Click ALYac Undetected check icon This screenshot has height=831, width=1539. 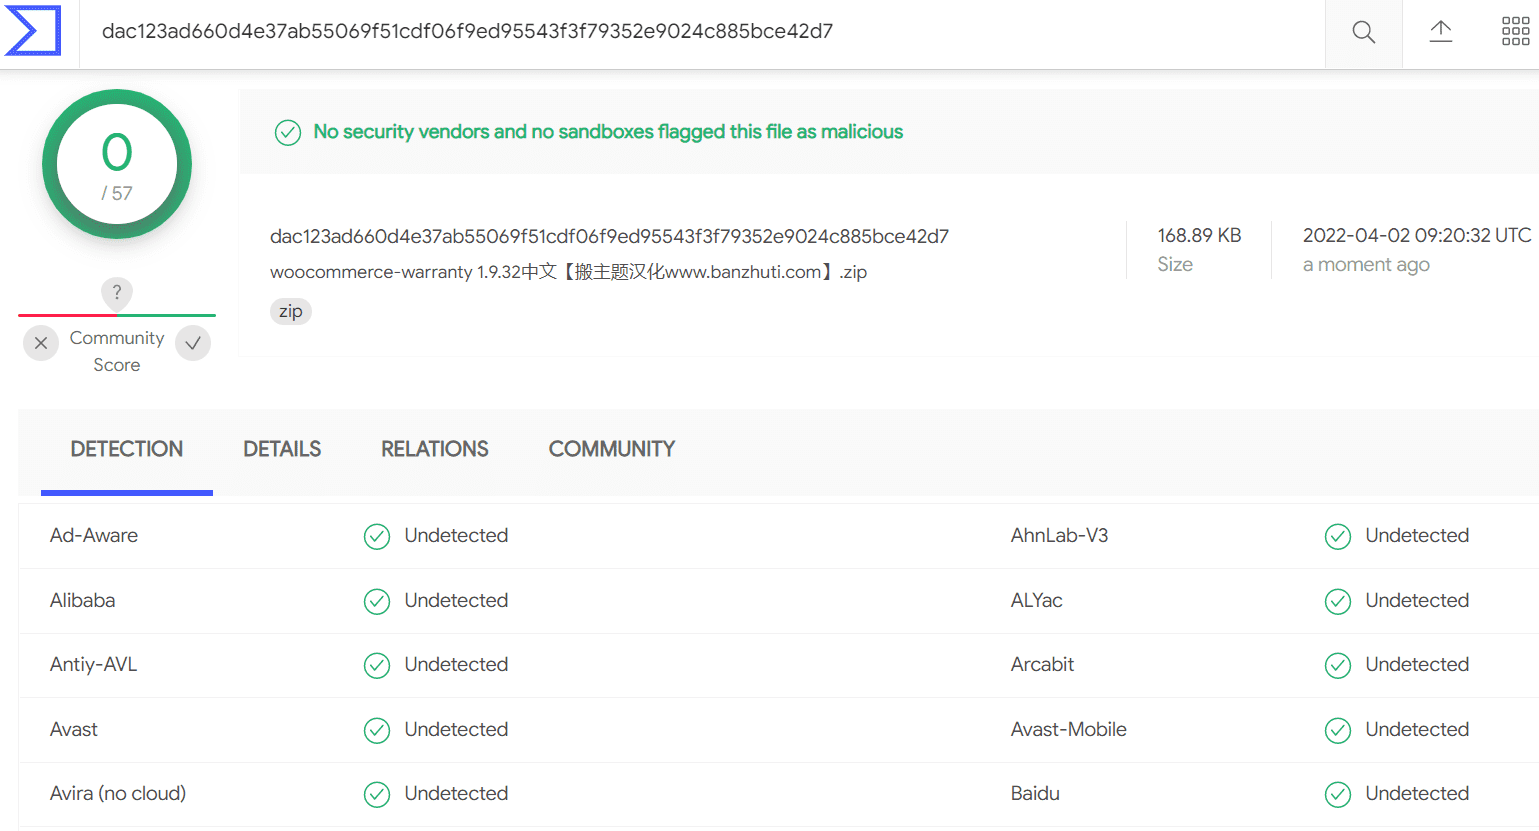click(1338, 601)
